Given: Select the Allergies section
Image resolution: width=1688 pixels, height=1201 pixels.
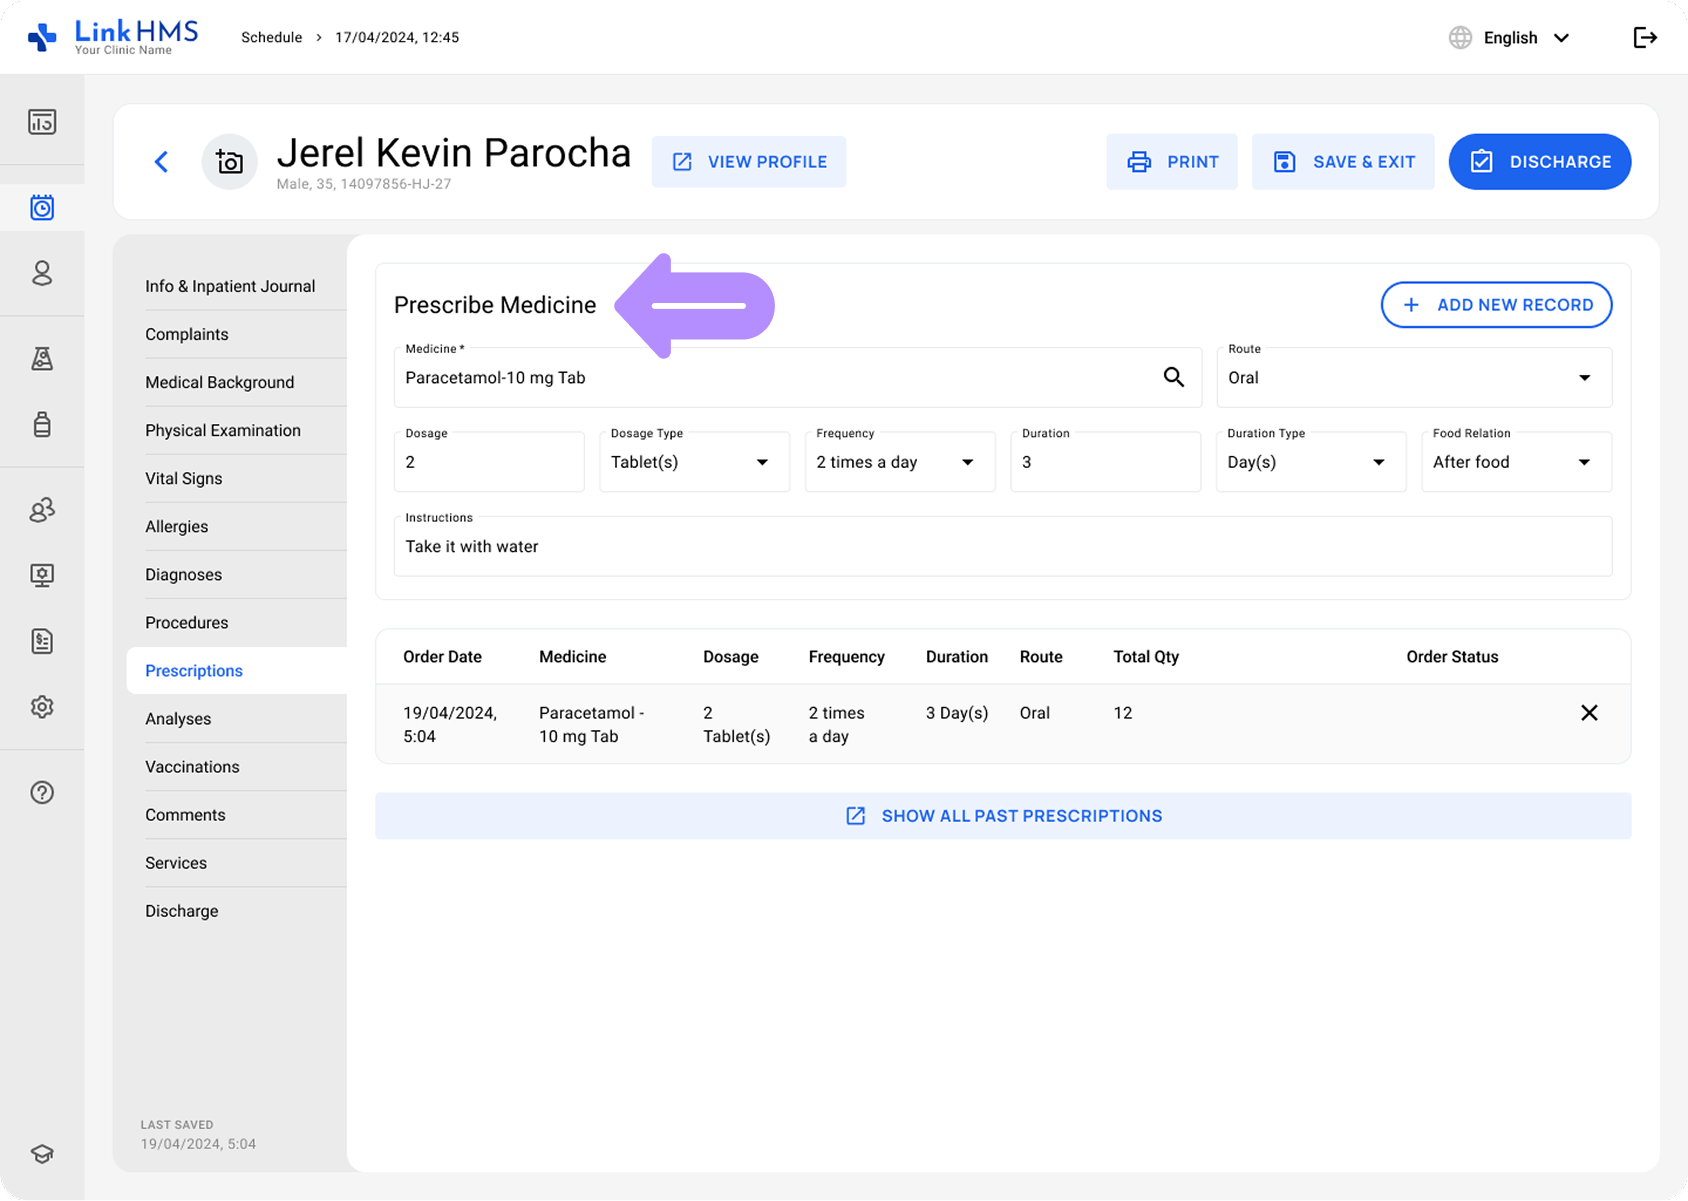Looking at the screenshot, I should tap(177, 526).
